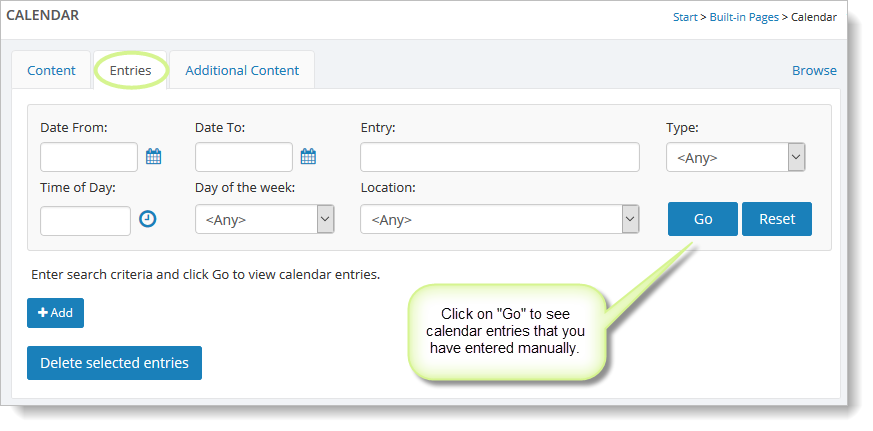Expand the Location dropdown arrow
The height and width of the screenshot is (431, 873).
[x=630, y=219]
